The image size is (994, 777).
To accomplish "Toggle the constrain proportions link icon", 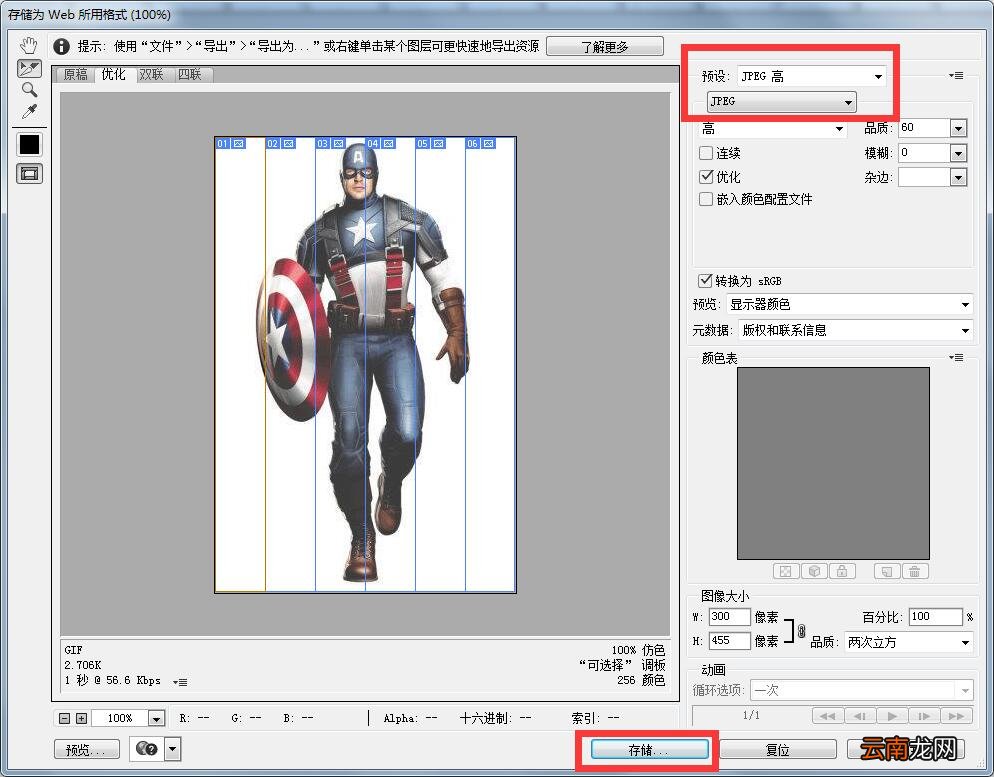I will [x=801, y=631].
